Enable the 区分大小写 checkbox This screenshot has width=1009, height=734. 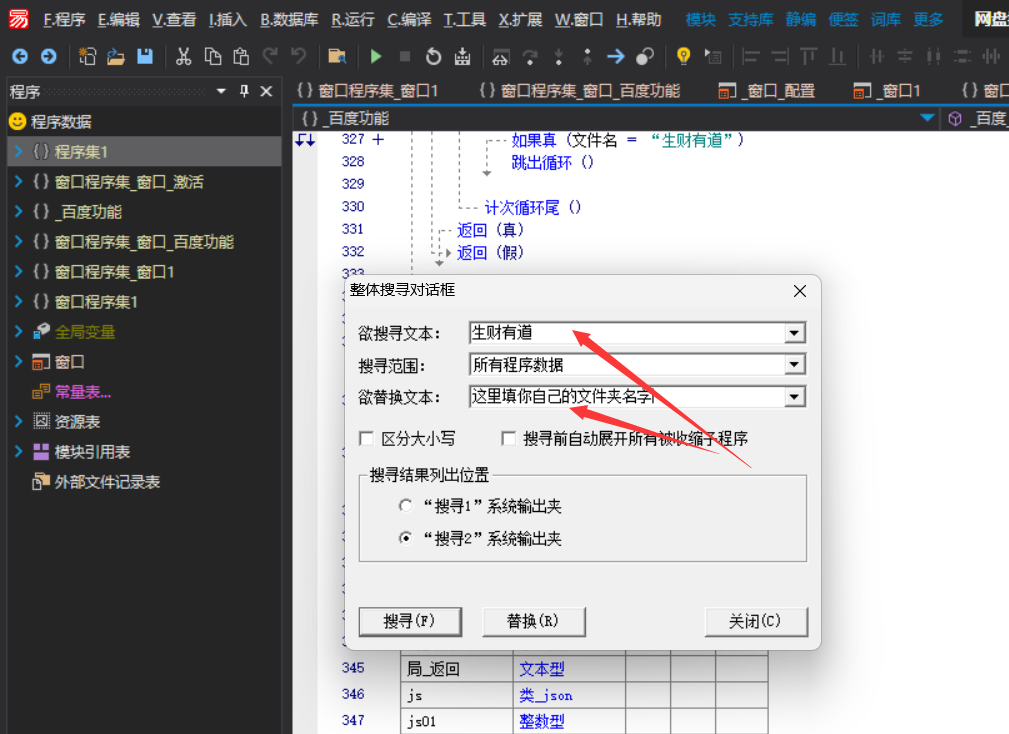coord(367,438)
